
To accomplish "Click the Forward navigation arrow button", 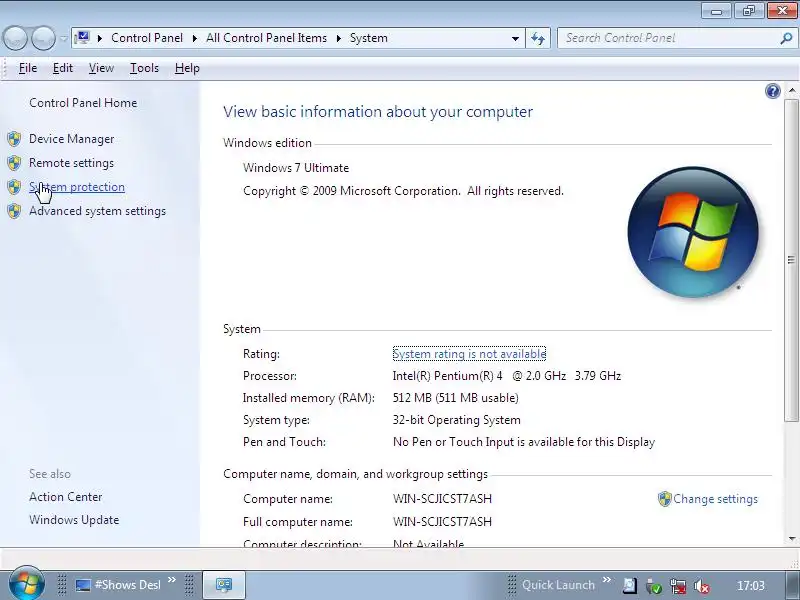I will tap(43, 38).
